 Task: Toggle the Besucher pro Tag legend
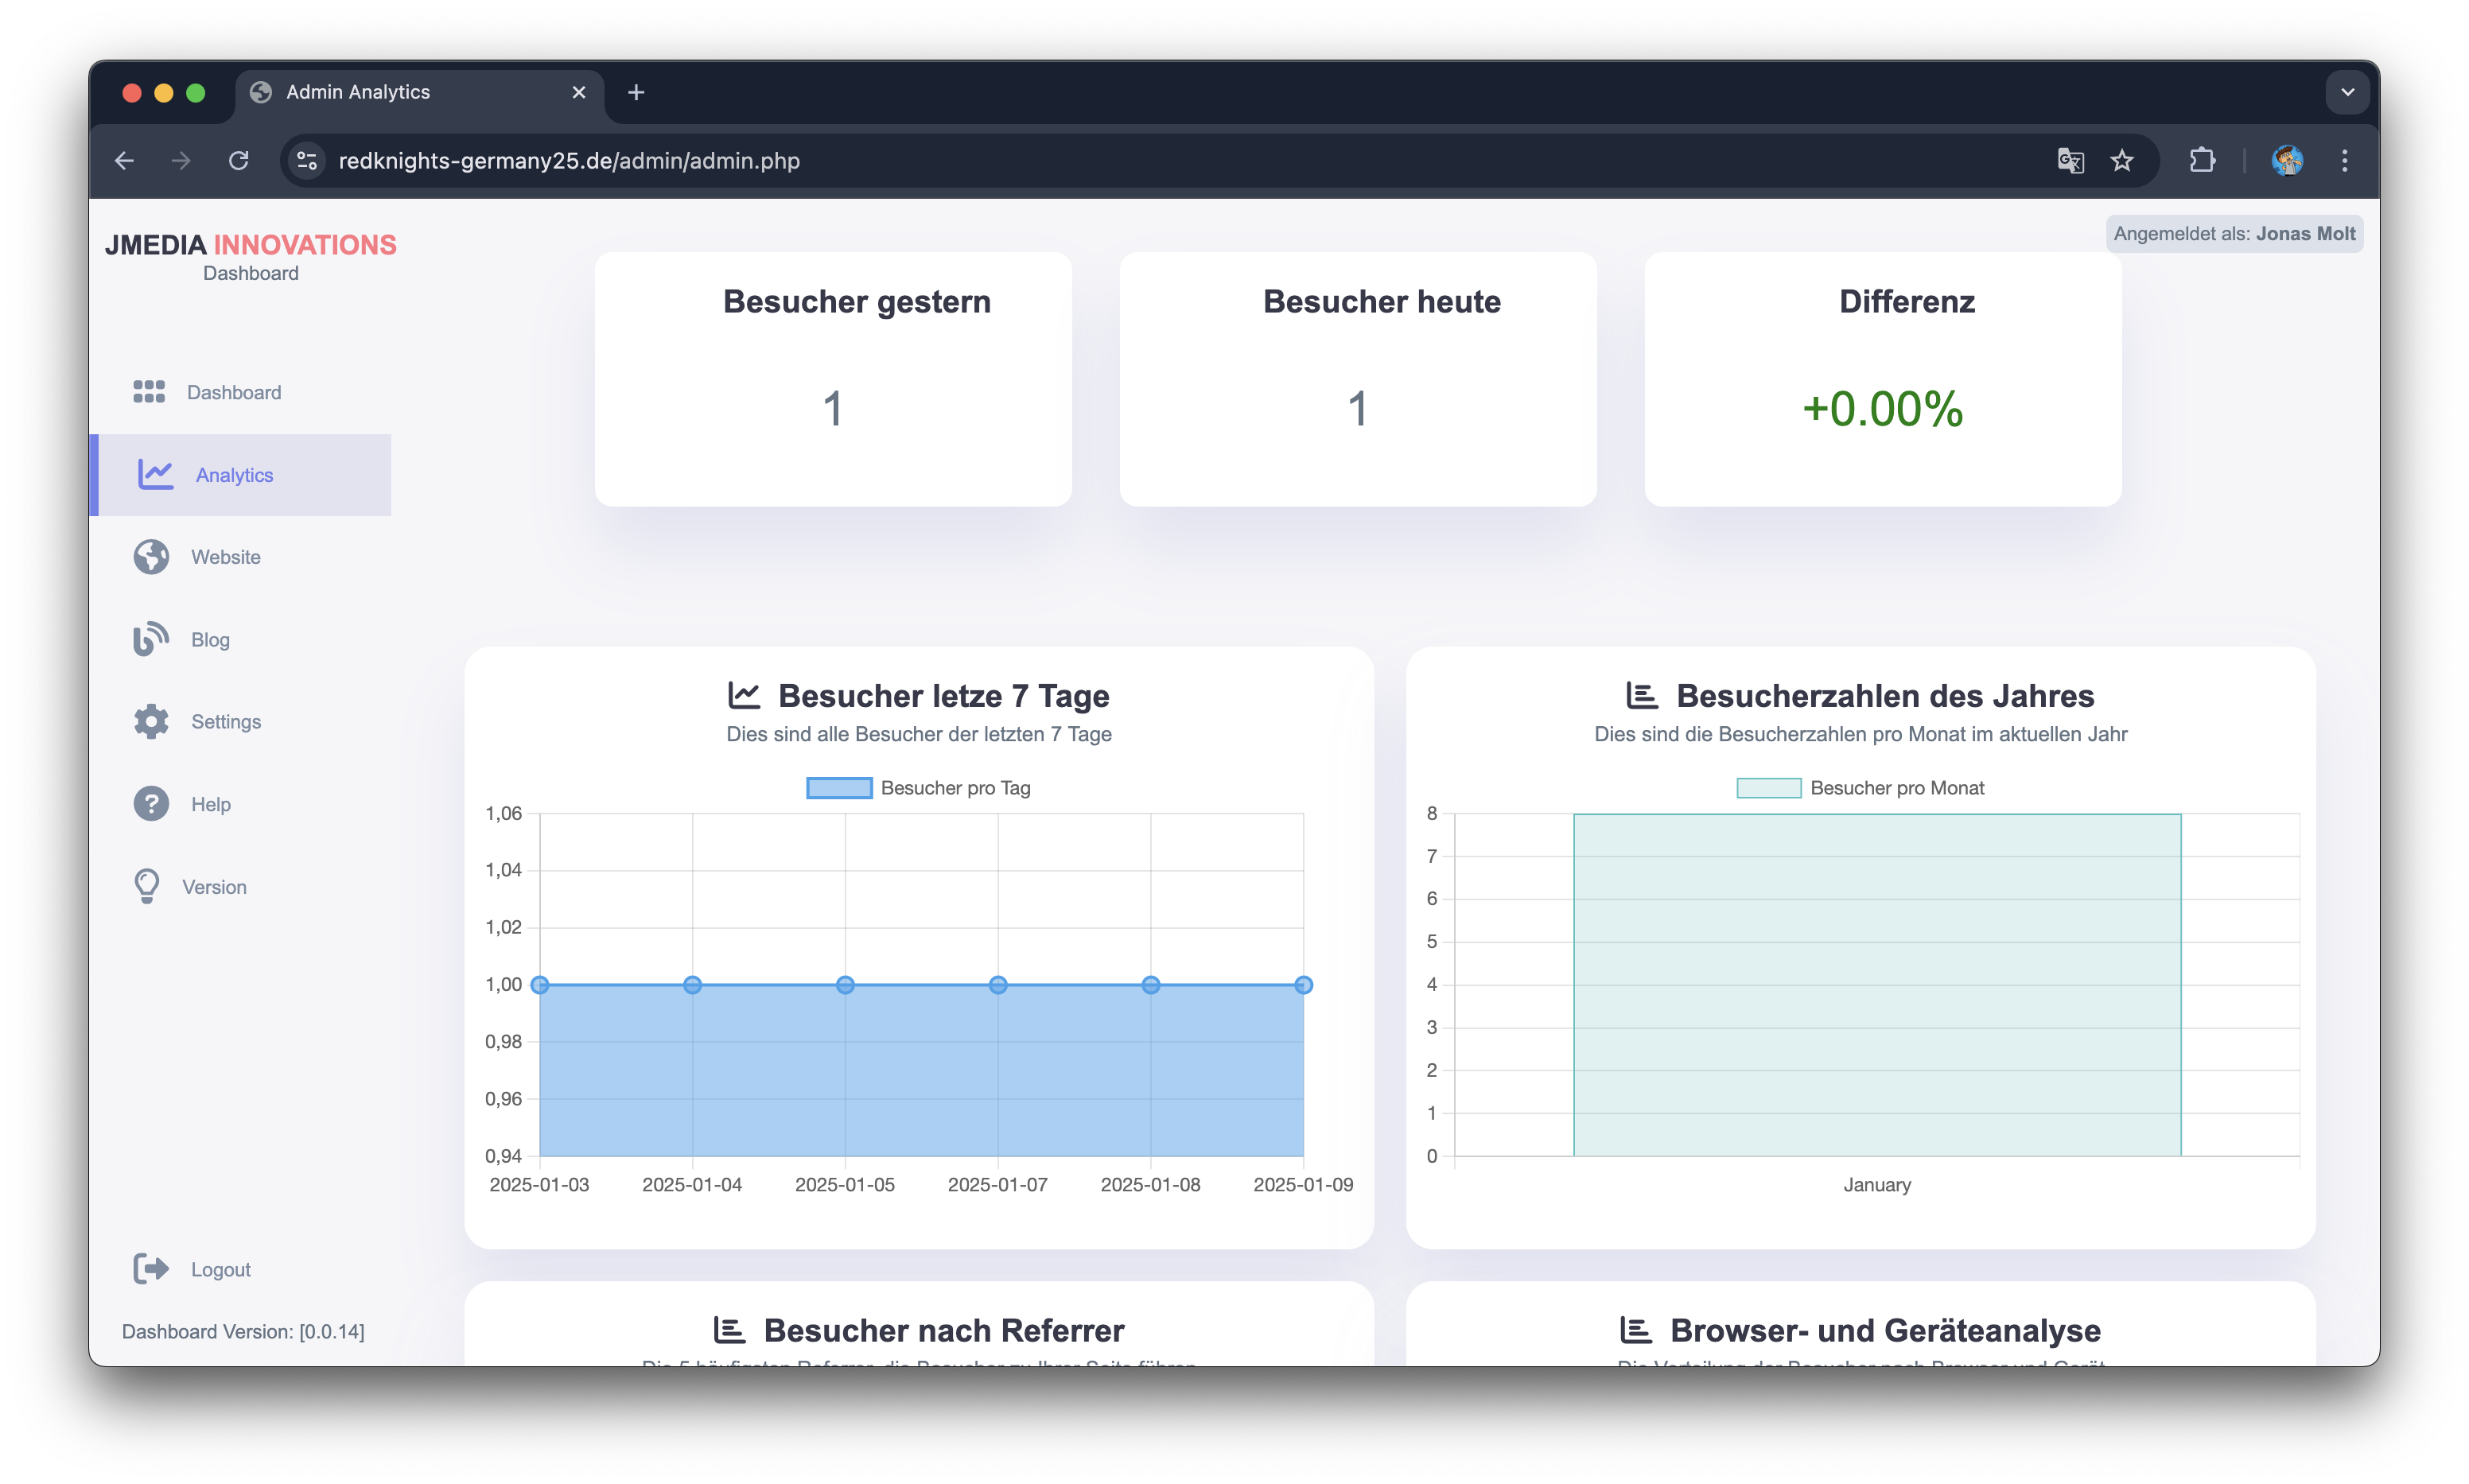[x=918, y=788]
